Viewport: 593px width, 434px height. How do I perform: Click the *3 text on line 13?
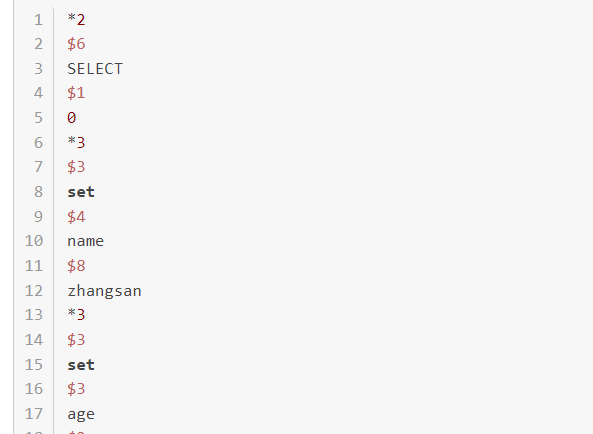pyautogui.click(x=76, y=315)
